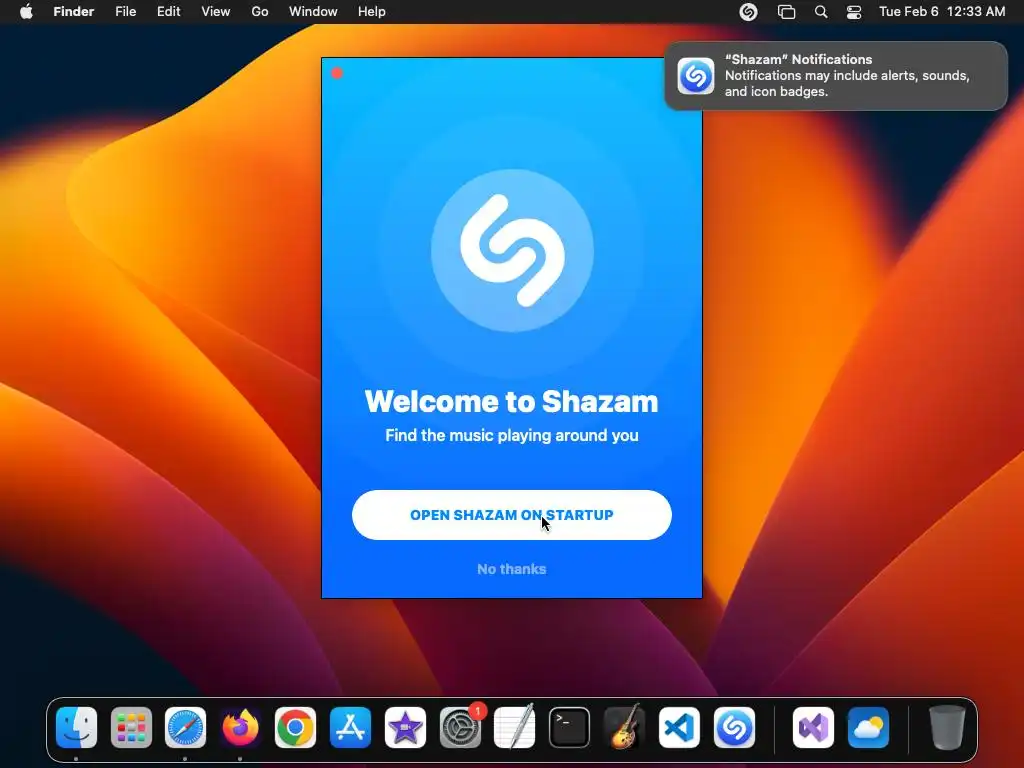Open the Apple menu
Image resolution: width=1024 pixels, height=768 pixels.
(x=26, y=12)
